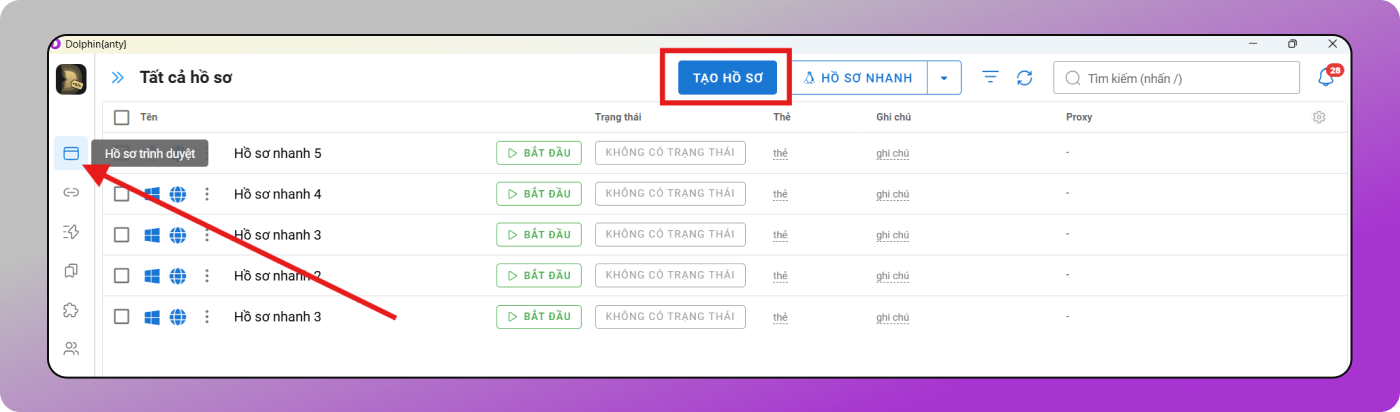The image size is (1400, 412).
Task: Check the box for Hồ sơ nhanh 4
Action: 122,194
